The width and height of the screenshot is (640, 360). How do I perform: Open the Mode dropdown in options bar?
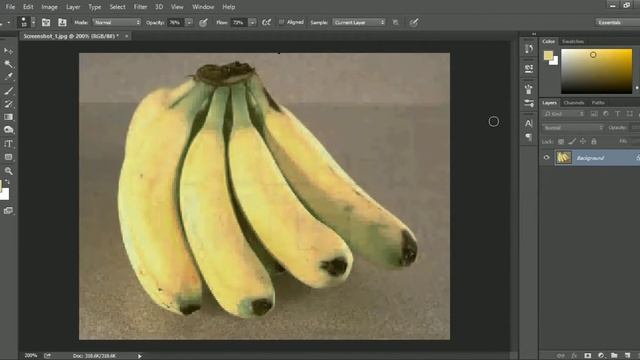[x=117, y=22]
